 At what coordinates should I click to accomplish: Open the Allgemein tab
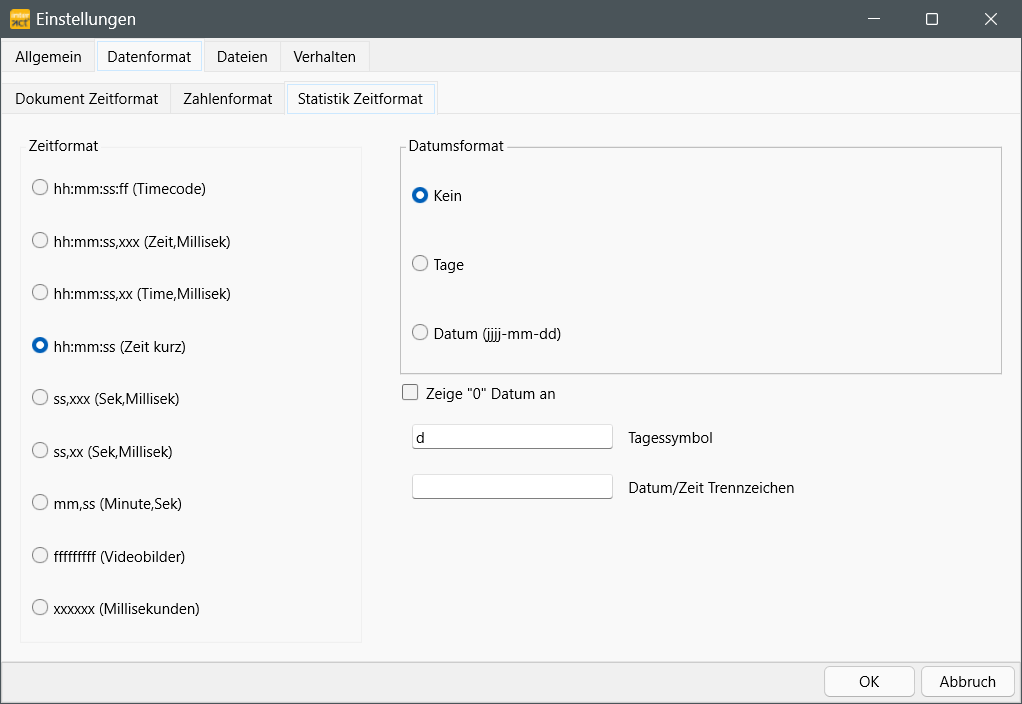click(x=48, y=57)
